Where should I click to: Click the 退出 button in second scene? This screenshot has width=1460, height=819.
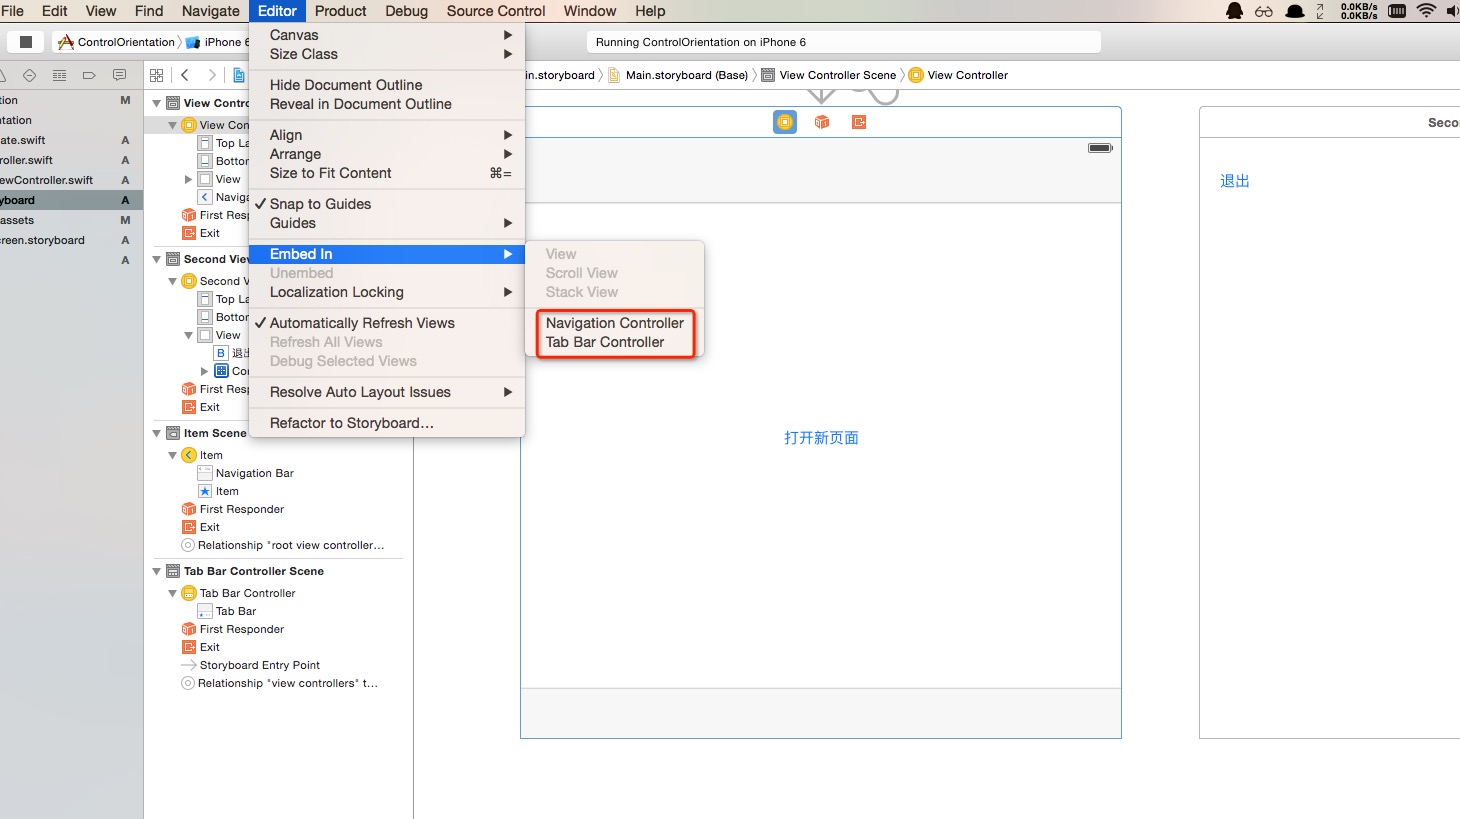pyautogui.click(x=1234, y=181)
